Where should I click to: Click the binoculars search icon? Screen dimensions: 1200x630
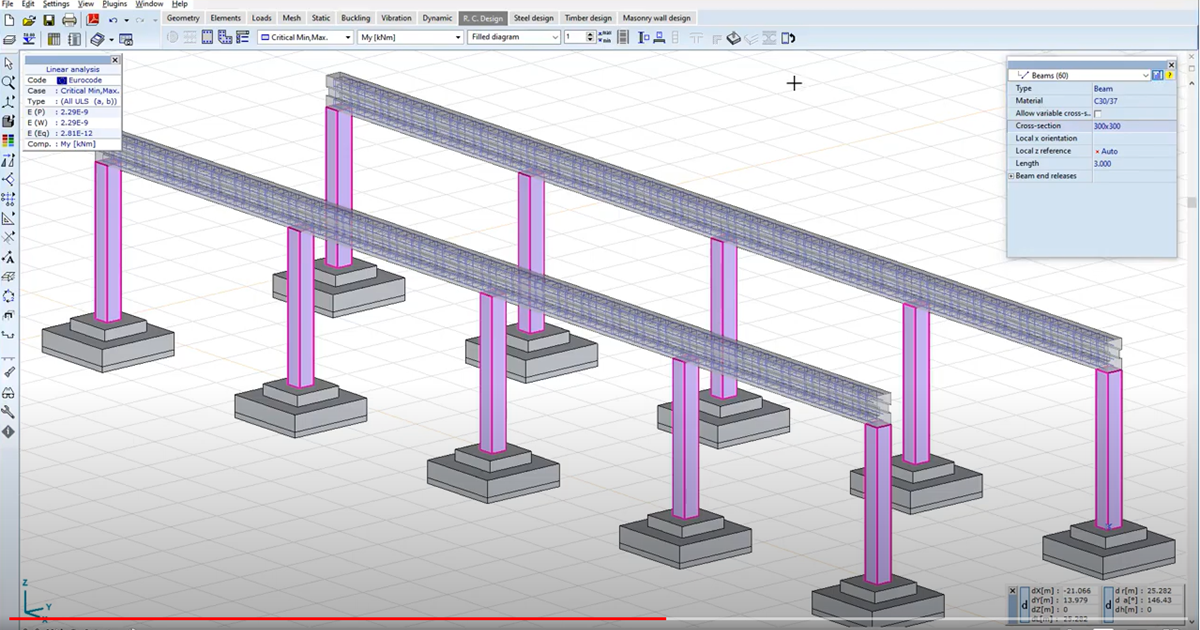tap(9, 392)
